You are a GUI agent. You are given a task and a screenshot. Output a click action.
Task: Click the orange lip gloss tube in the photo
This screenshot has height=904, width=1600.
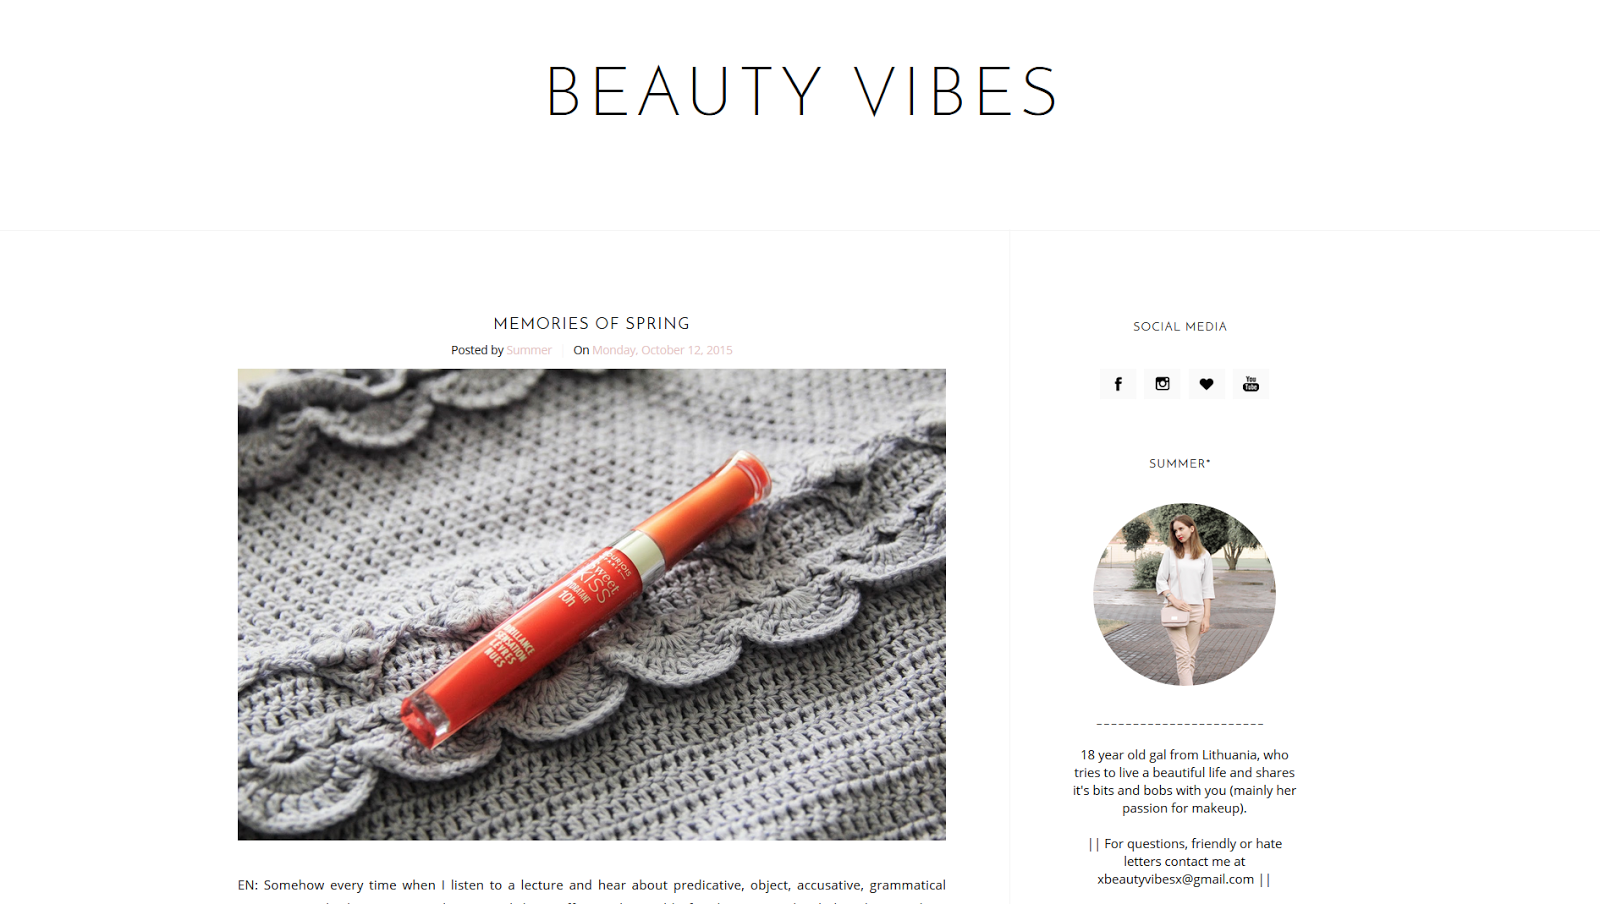click(586, 598)
